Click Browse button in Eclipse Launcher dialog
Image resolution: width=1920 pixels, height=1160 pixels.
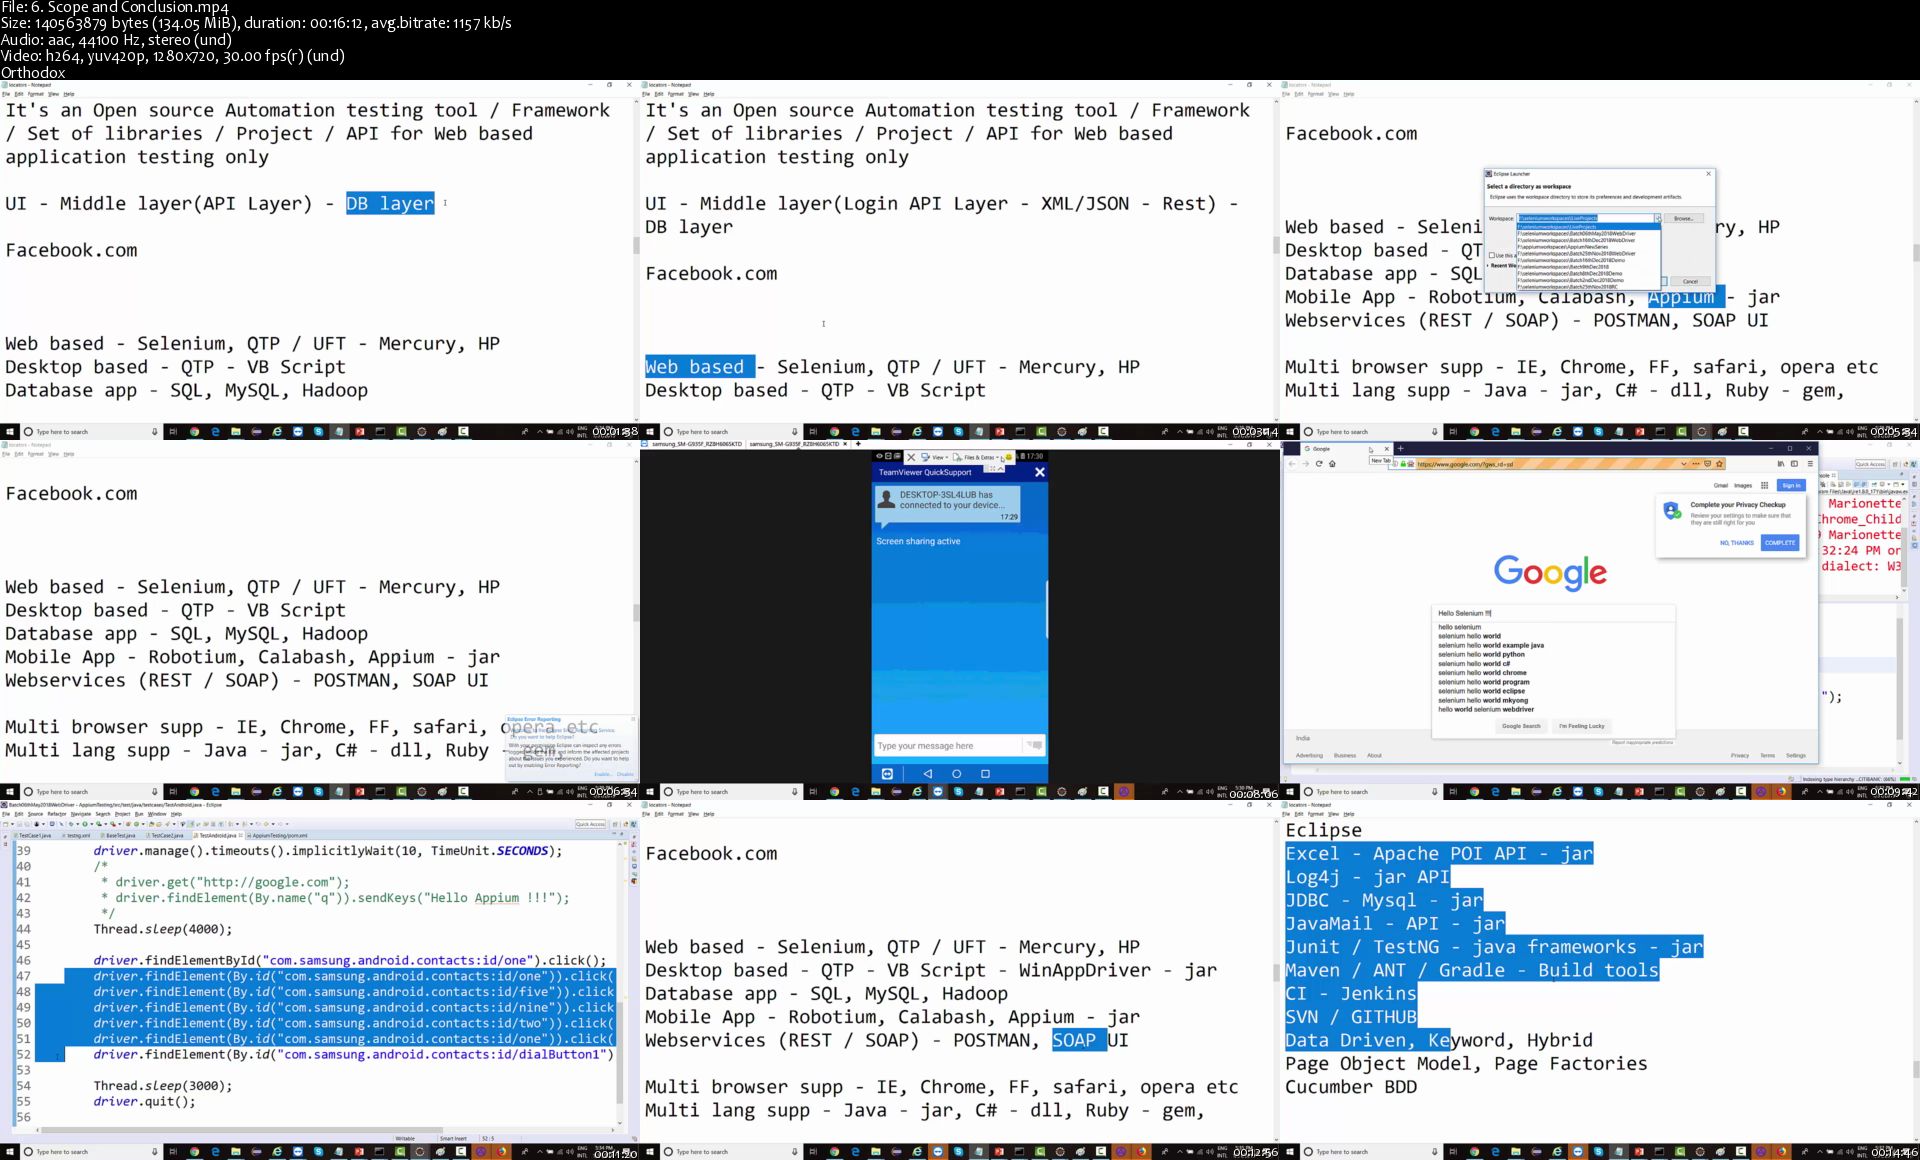[1683, 218]
